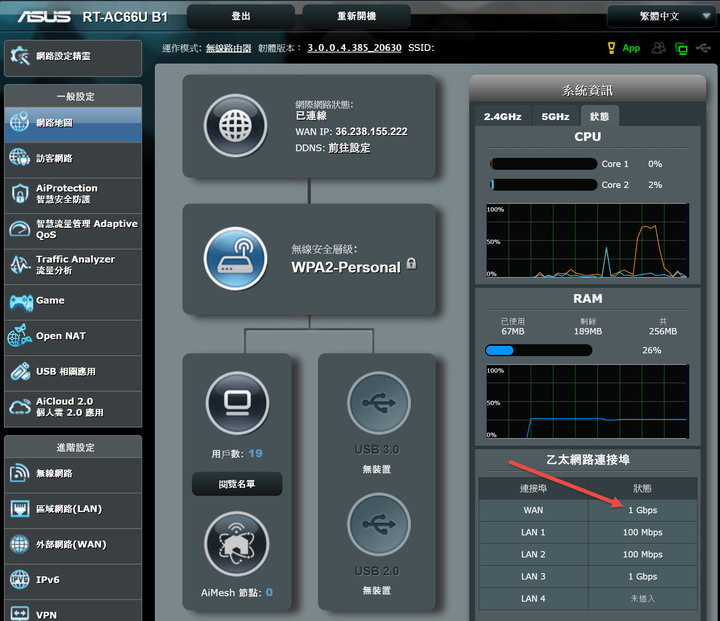The height and width of the screenshot is (621, 720).
Task: Click the CPU usage history graph
Action: [587, 240]
